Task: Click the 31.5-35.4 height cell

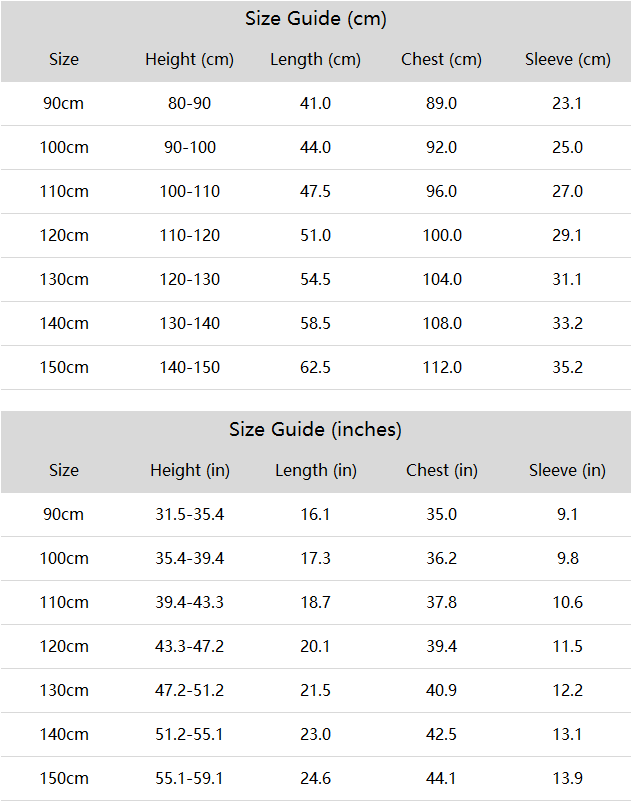Action: (190, 514)
